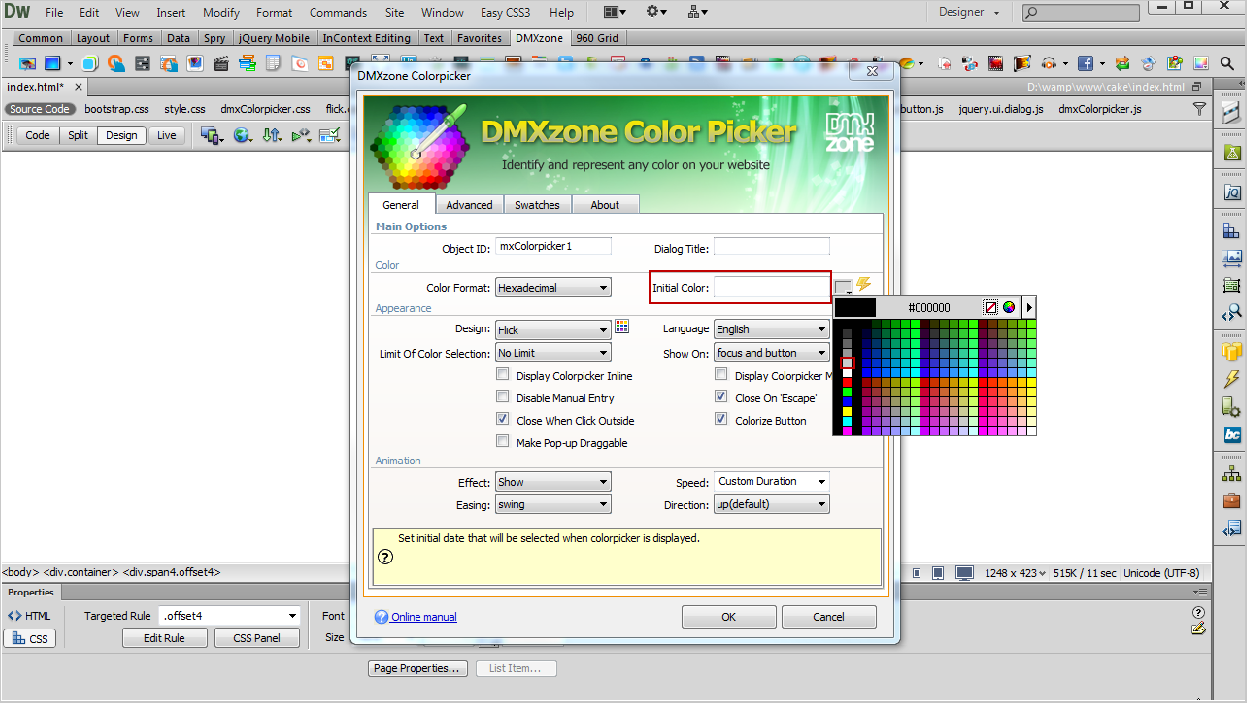
Task: Toggle checkbox beside Display Colorpicker M
Action: click(721, 375)
